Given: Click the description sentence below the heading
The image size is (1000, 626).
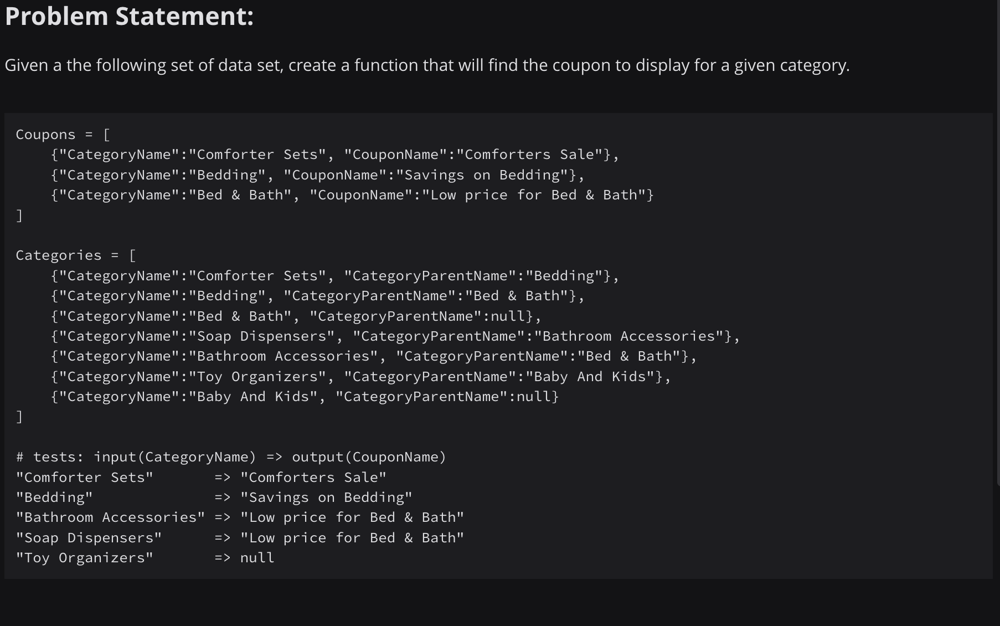Looking at the screenshot, I should tap(427, 66).
